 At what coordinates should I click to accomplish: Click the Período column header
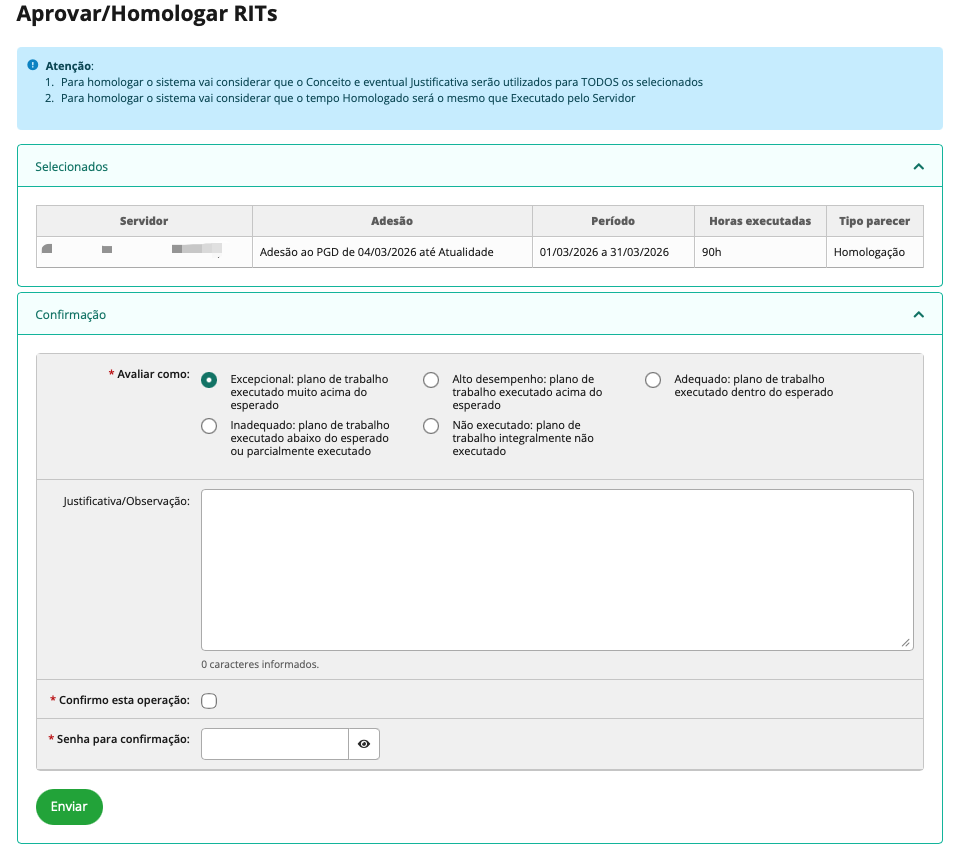613,221
